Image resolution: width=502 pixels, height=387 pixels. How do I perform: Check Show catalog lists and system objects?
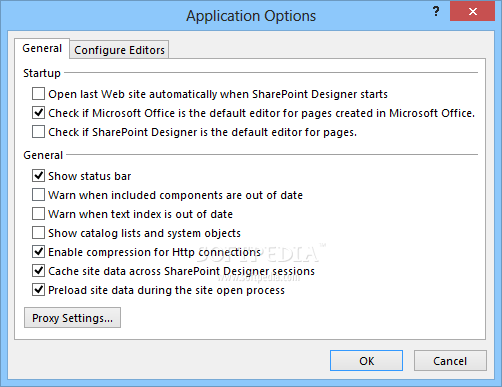(38, 233)
